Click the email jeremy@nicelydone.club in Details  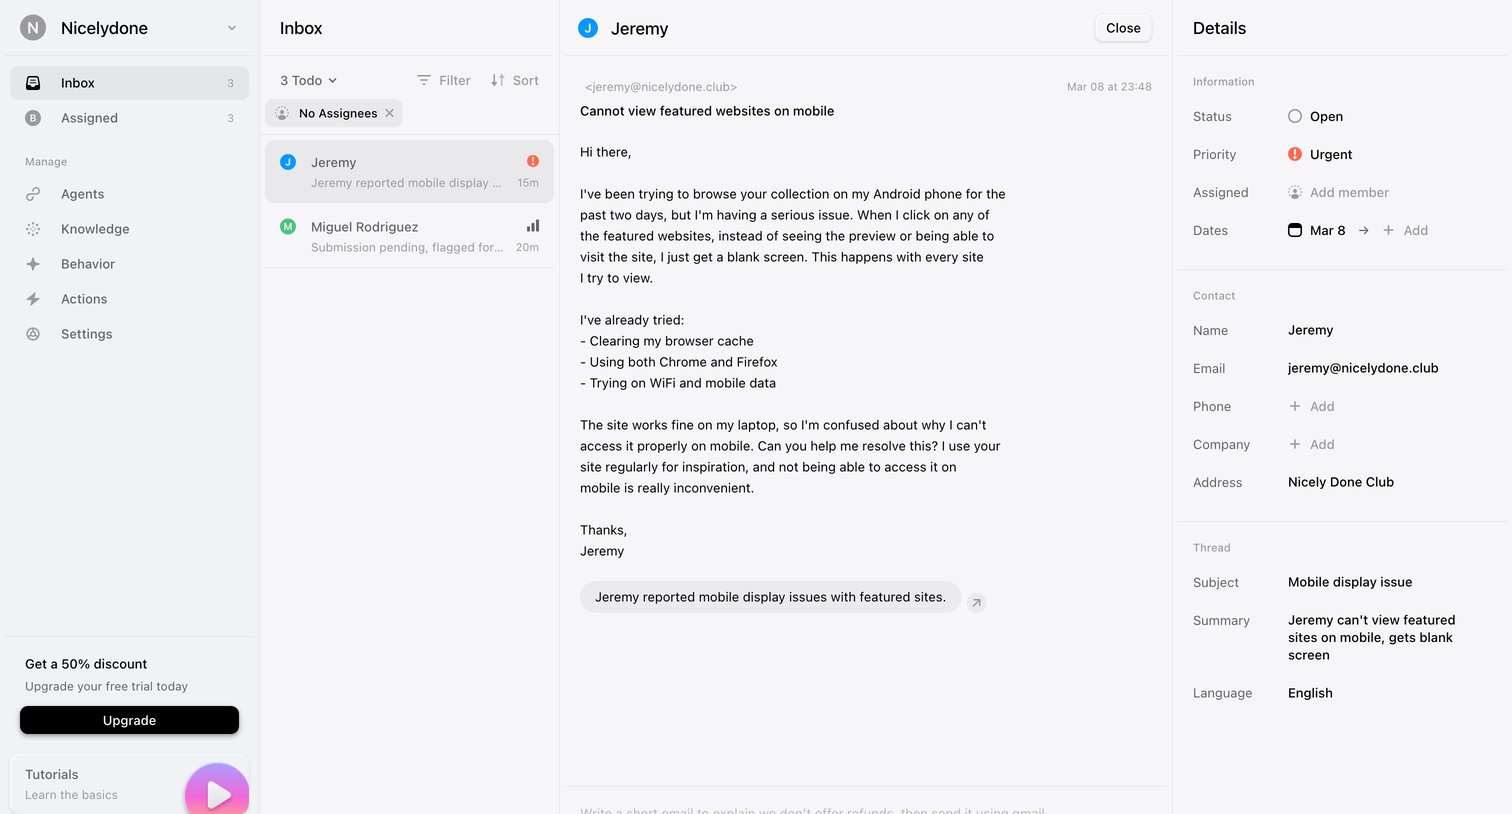[1363, 368]
